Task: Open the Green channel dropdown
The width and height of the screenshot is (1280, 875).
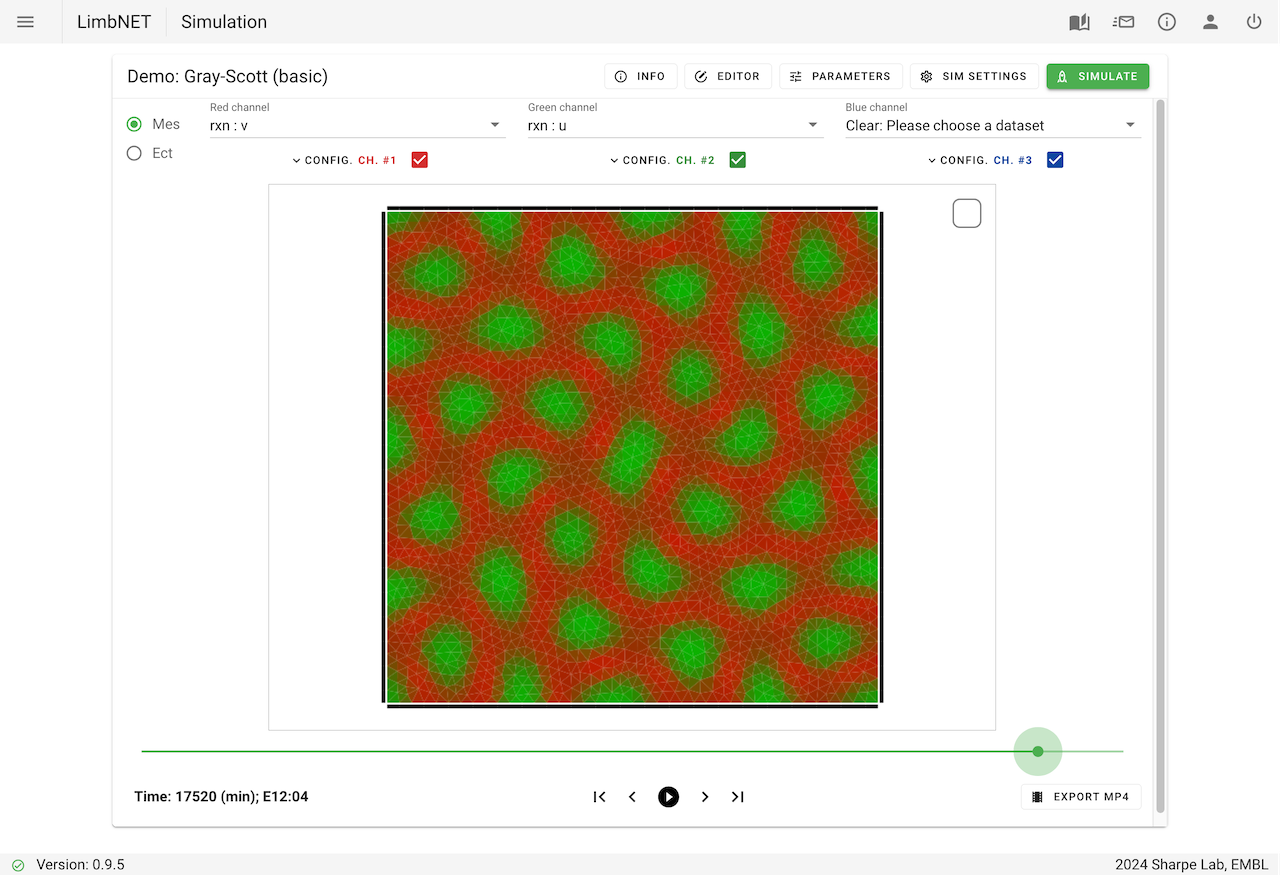Action: click(674, 125)
